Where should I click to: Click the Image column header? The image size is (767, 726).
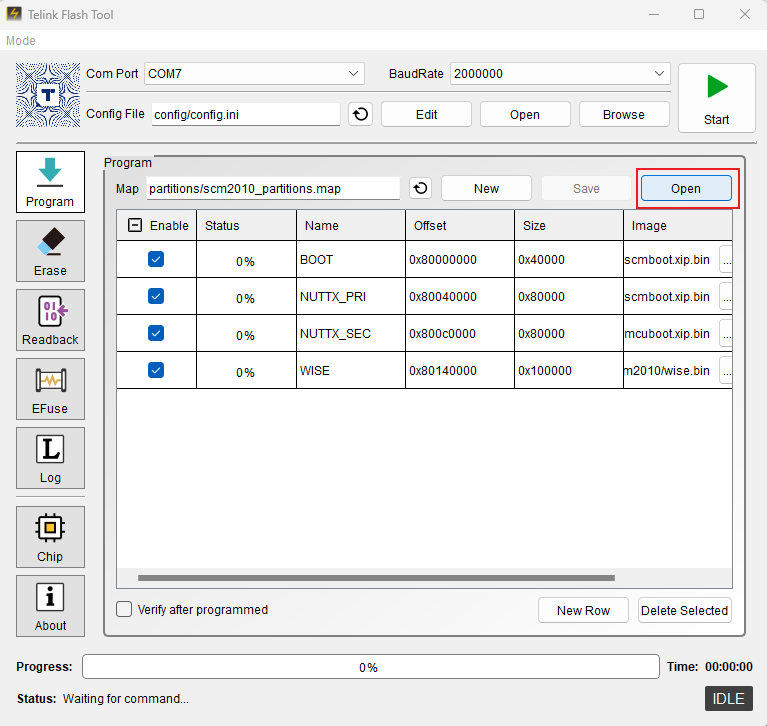678,225
